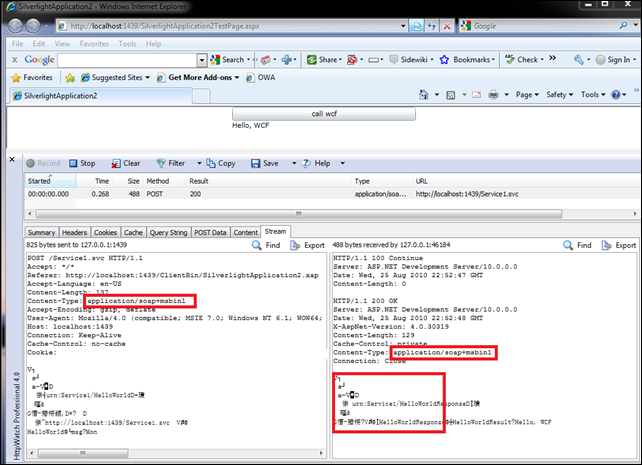Viewport: 642px width, 465px height.
Task: Open the Safety menu dropdown
Action: 559,95
